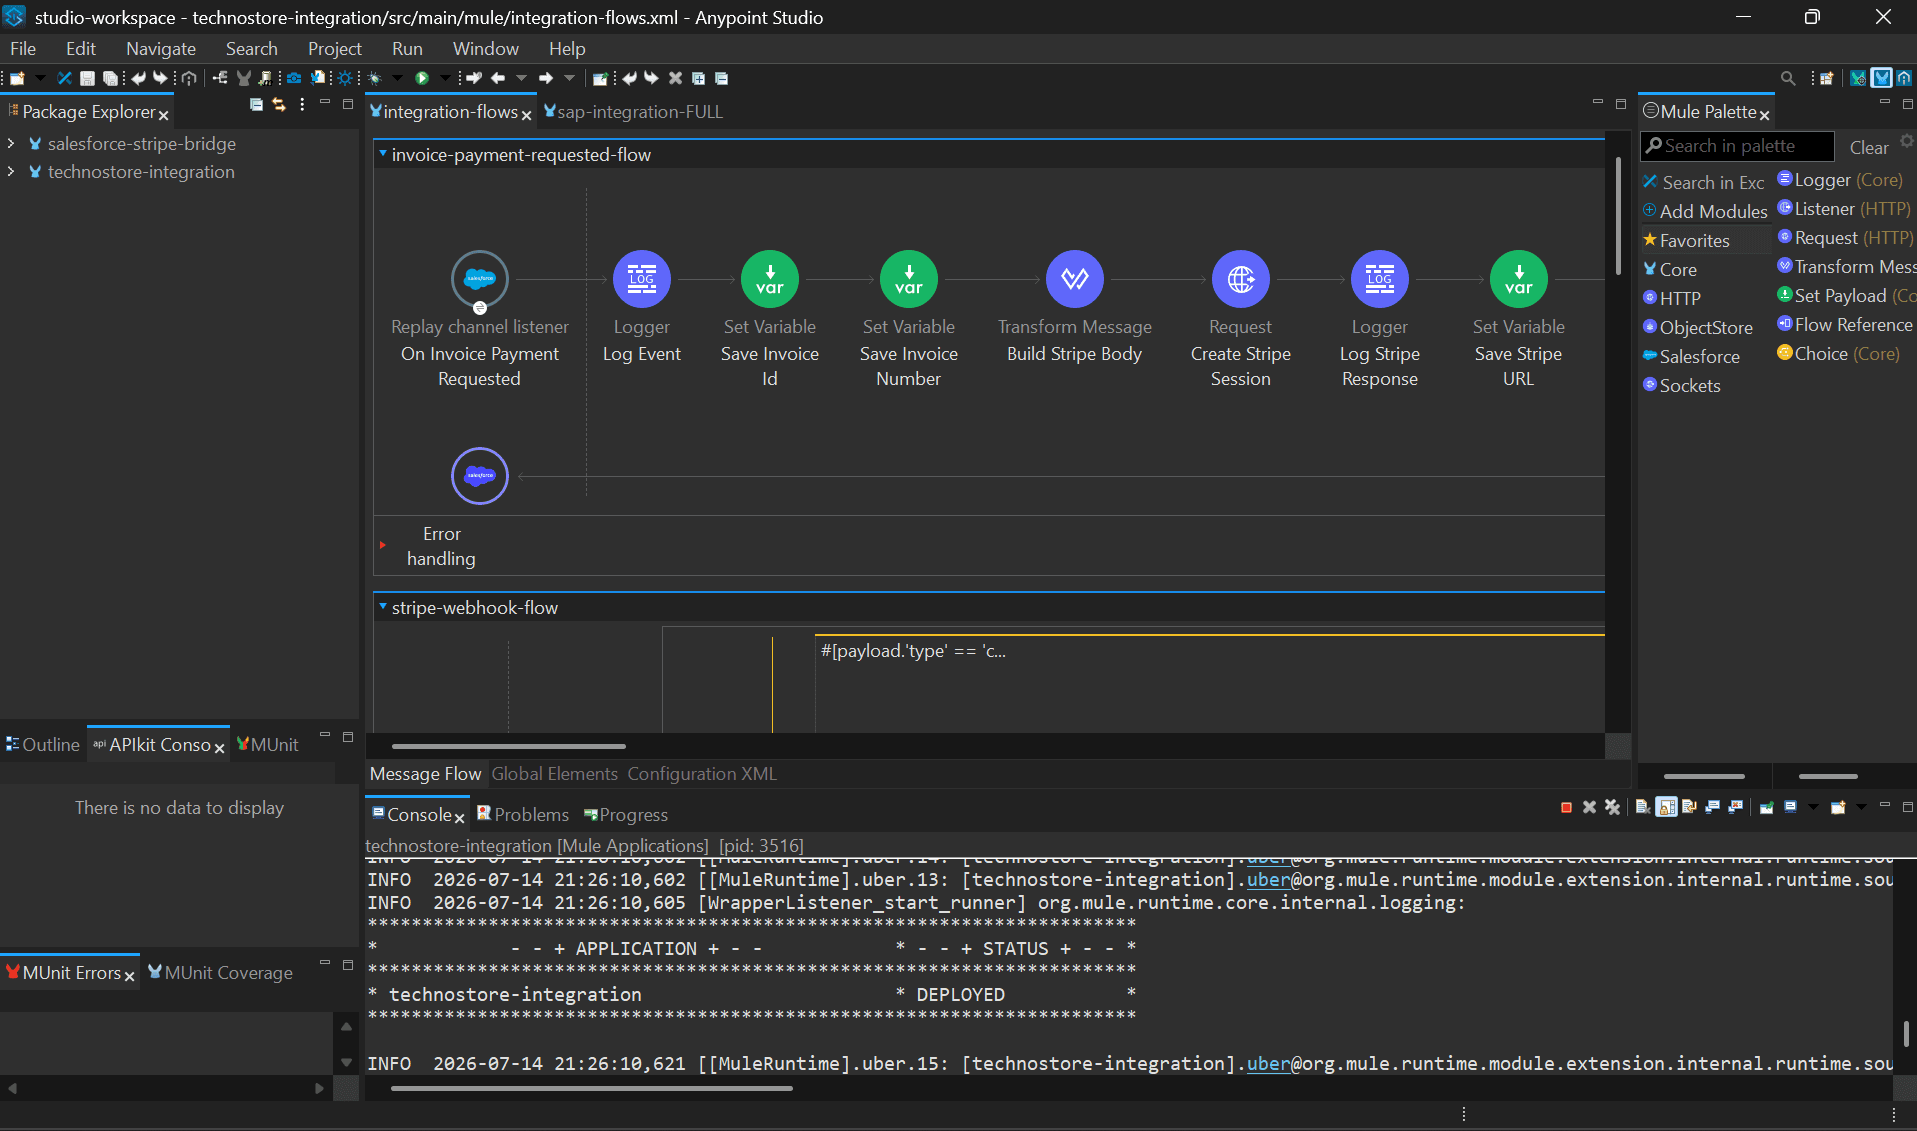Expand salesforce-stripe-bridge project

(11, 143)
